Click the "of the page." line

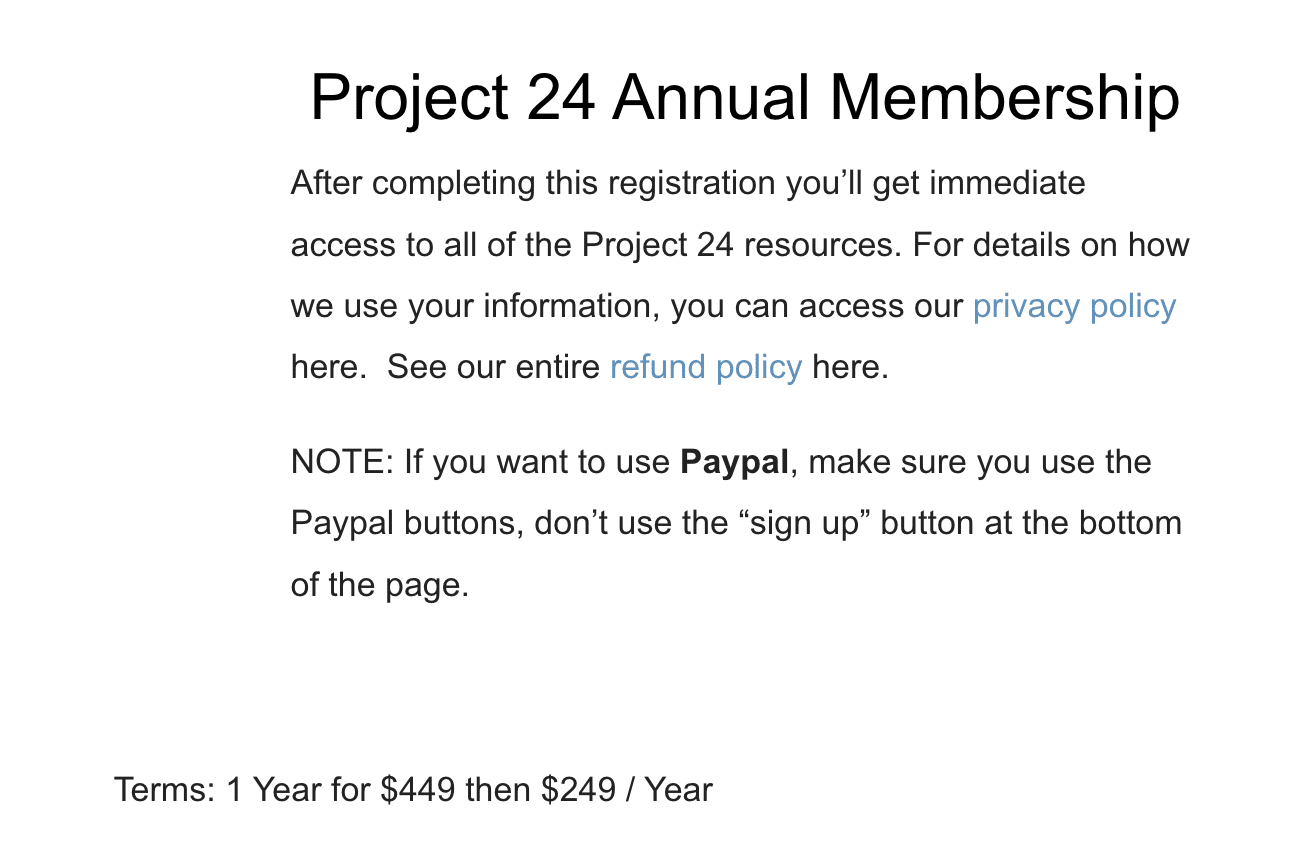click(380, 586)
